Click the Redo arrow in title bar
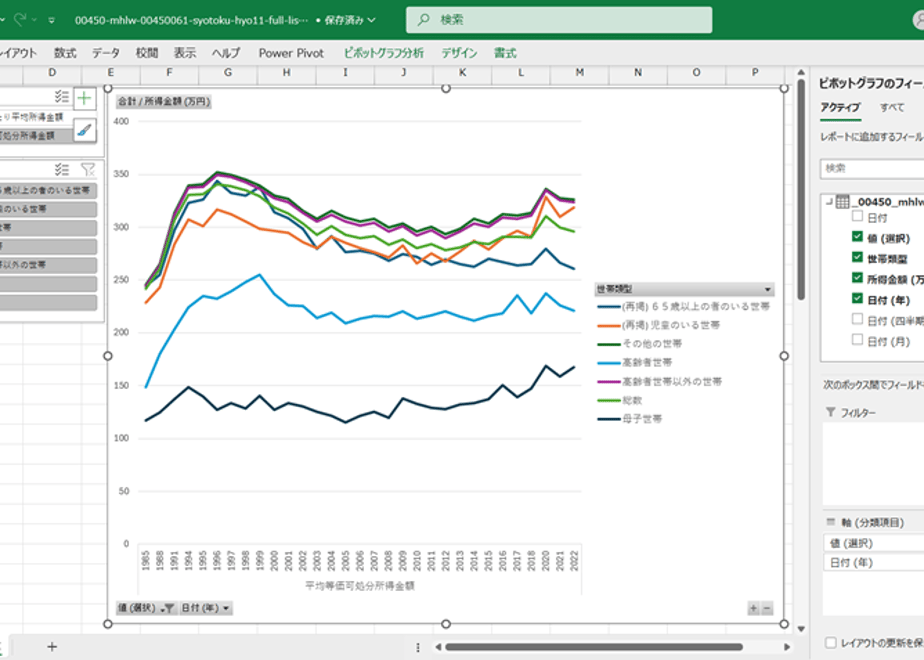The width and height of the screenshot is (924, 660). 21,20
